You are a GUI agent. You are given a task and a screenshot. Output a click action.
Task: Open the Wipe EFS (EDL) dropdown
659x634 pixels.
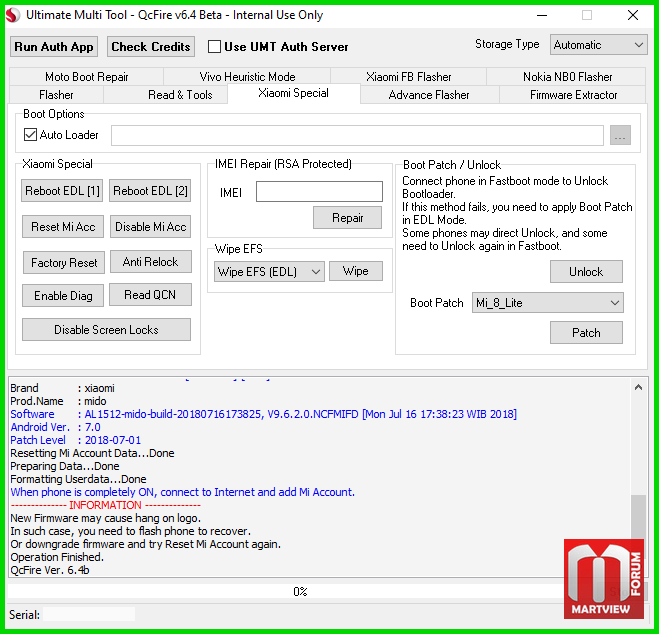pos(269,272)
